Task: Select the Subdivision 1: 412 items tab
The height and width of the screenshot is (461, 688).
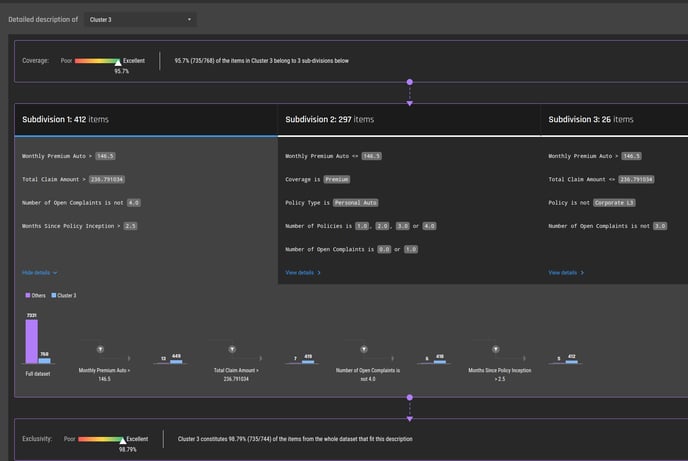Action: pyautogui.click(x=146, y=119)
